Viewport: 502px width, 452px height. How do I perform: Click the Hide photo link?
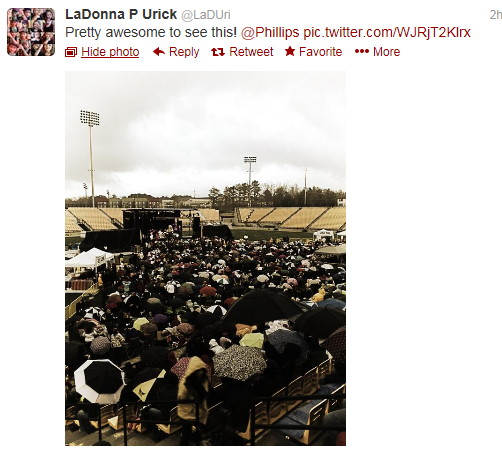click(x=110, y=52)
